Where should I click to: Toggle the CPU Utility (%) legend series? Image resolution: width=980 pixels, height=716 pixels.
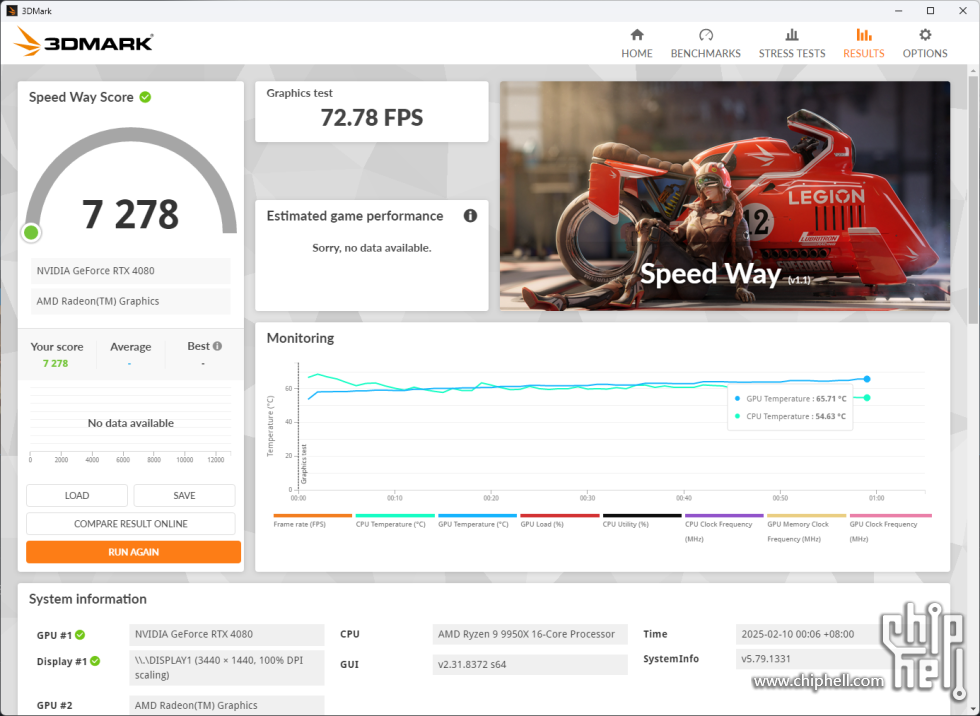point(641,521)
